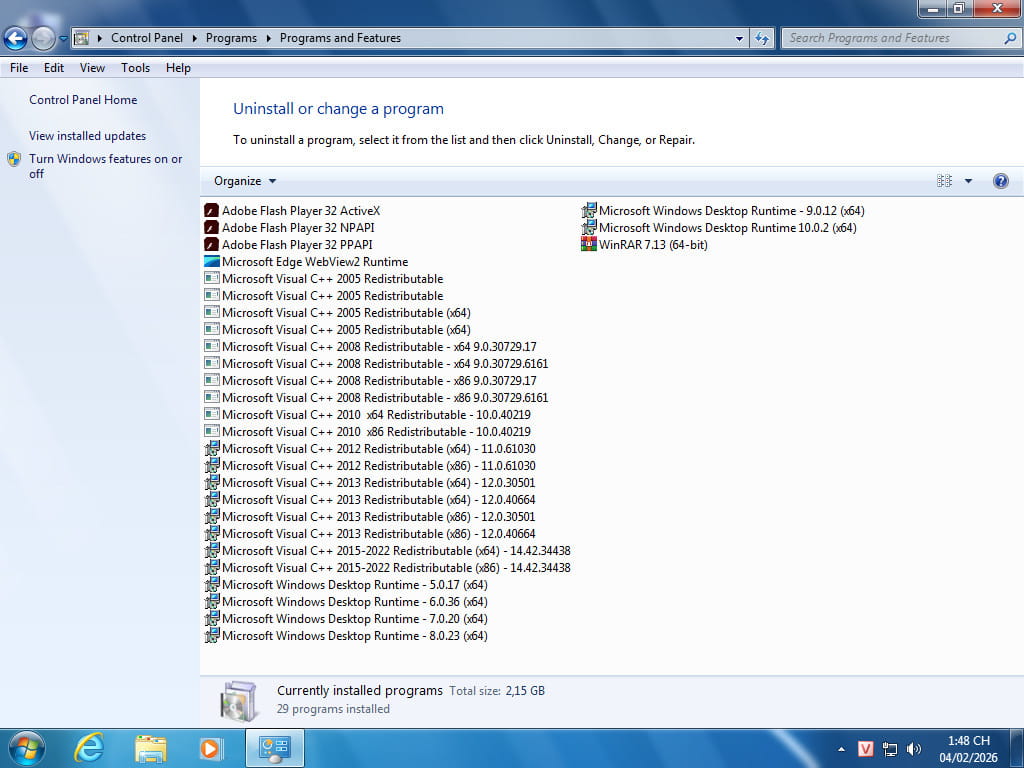This screenshot has width=1024, height=768.
Task: Open the Organize dropdown
Action: (x=245, y=181)
